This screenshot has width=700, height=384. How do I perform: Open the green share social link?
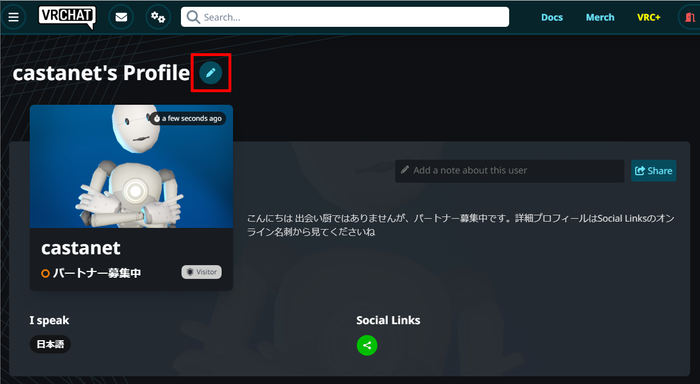tap(367, 345)
